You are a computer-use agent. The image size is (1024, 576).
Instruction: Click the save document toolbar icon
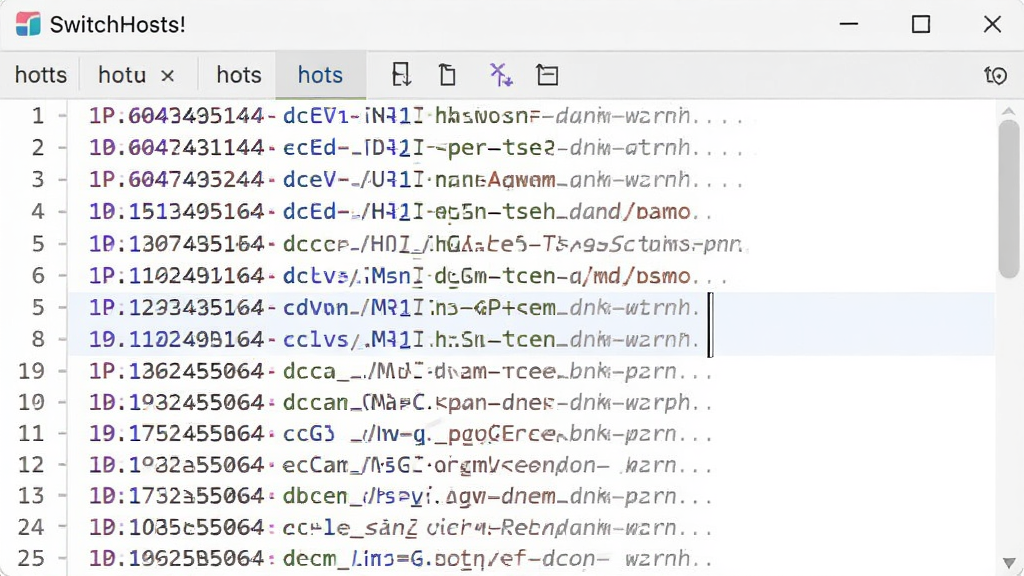click(401, 75)
